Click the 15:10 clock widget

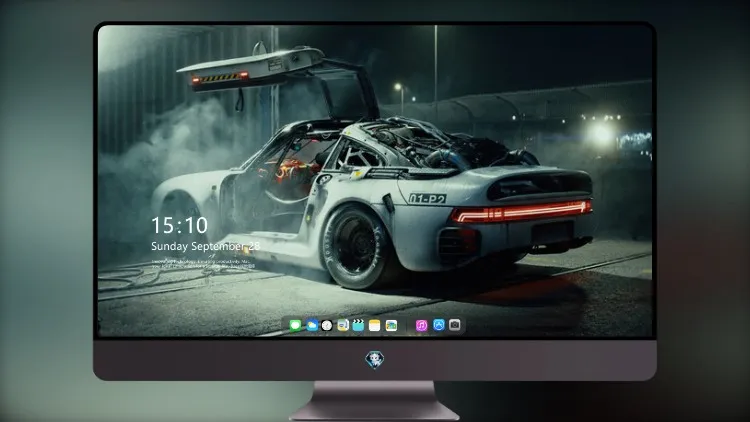pos(179,225)
